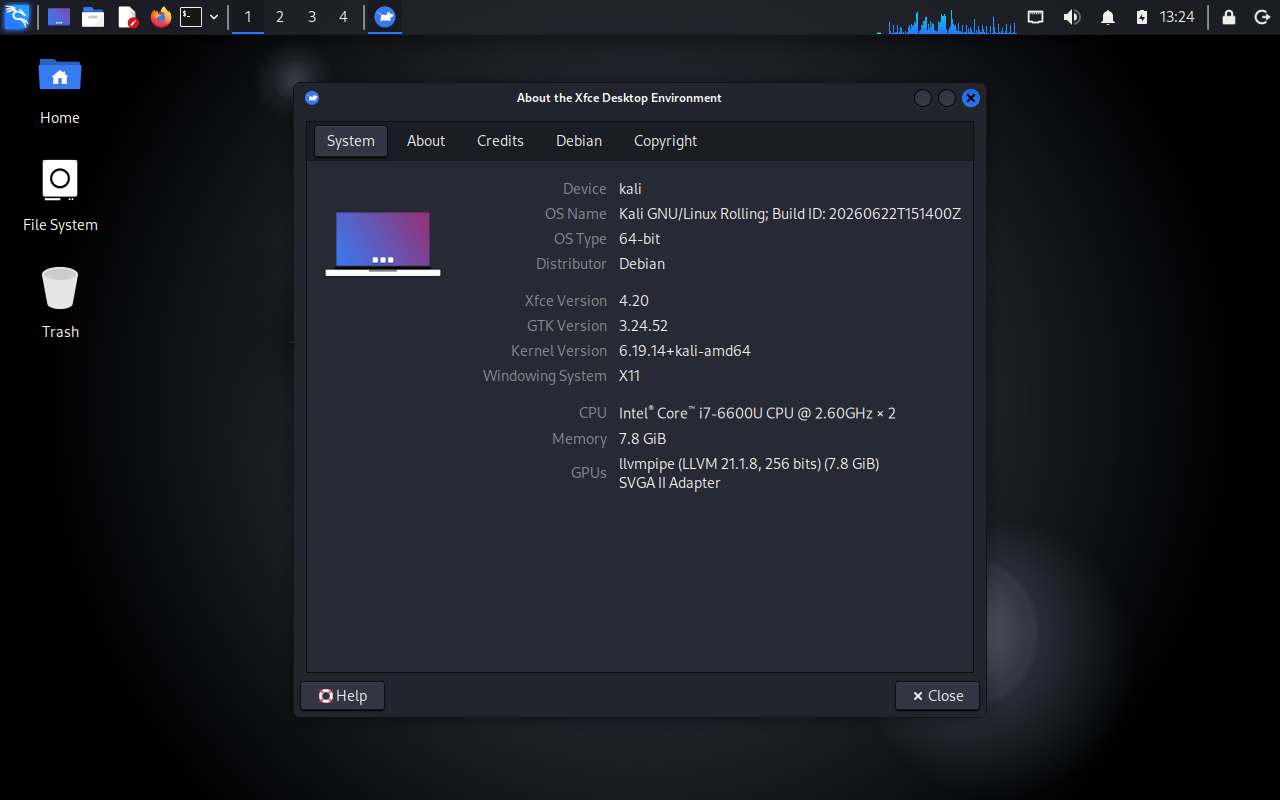The height and width of the screenshot is (800, 1280).
Task: Switch to workspace 2
Action: pyautogui.click(x=280, y=17)
